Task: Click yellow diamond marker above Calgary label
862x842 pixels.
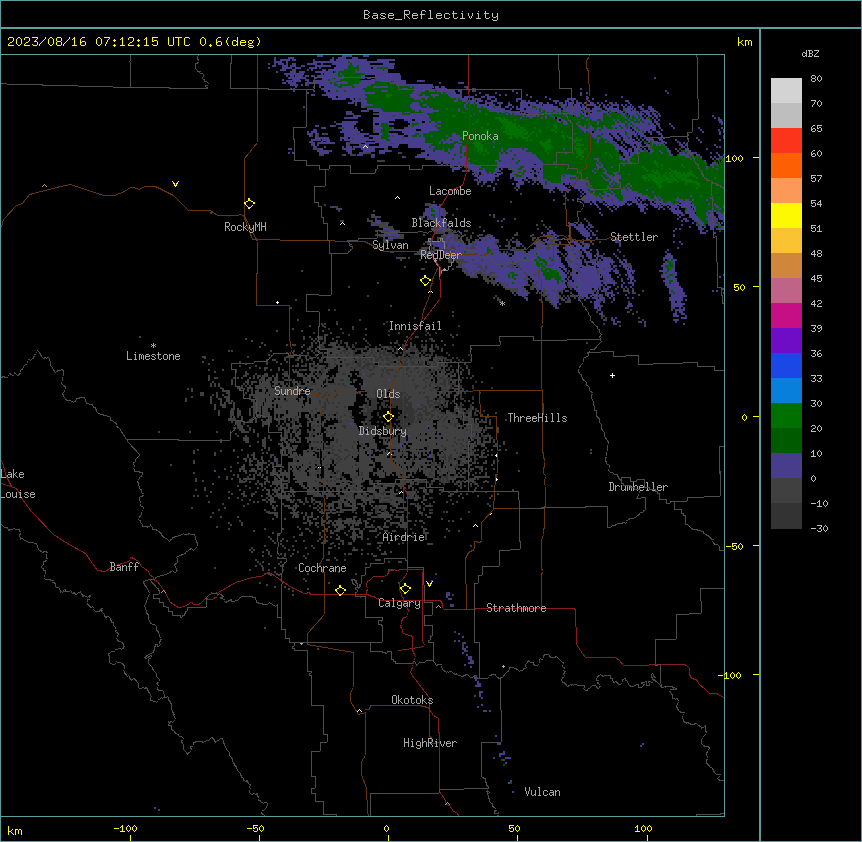Action: (405, 589)
